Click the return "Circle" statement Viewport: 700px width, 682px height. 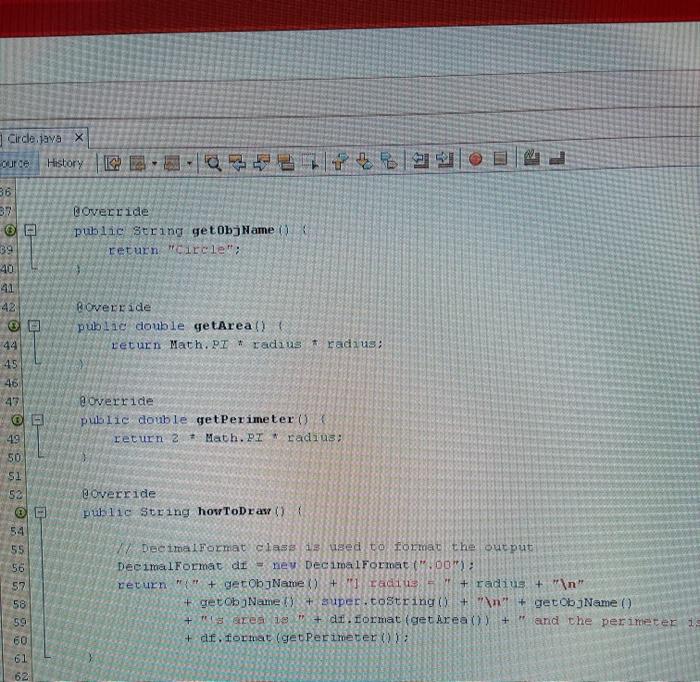tap(175, 250)
